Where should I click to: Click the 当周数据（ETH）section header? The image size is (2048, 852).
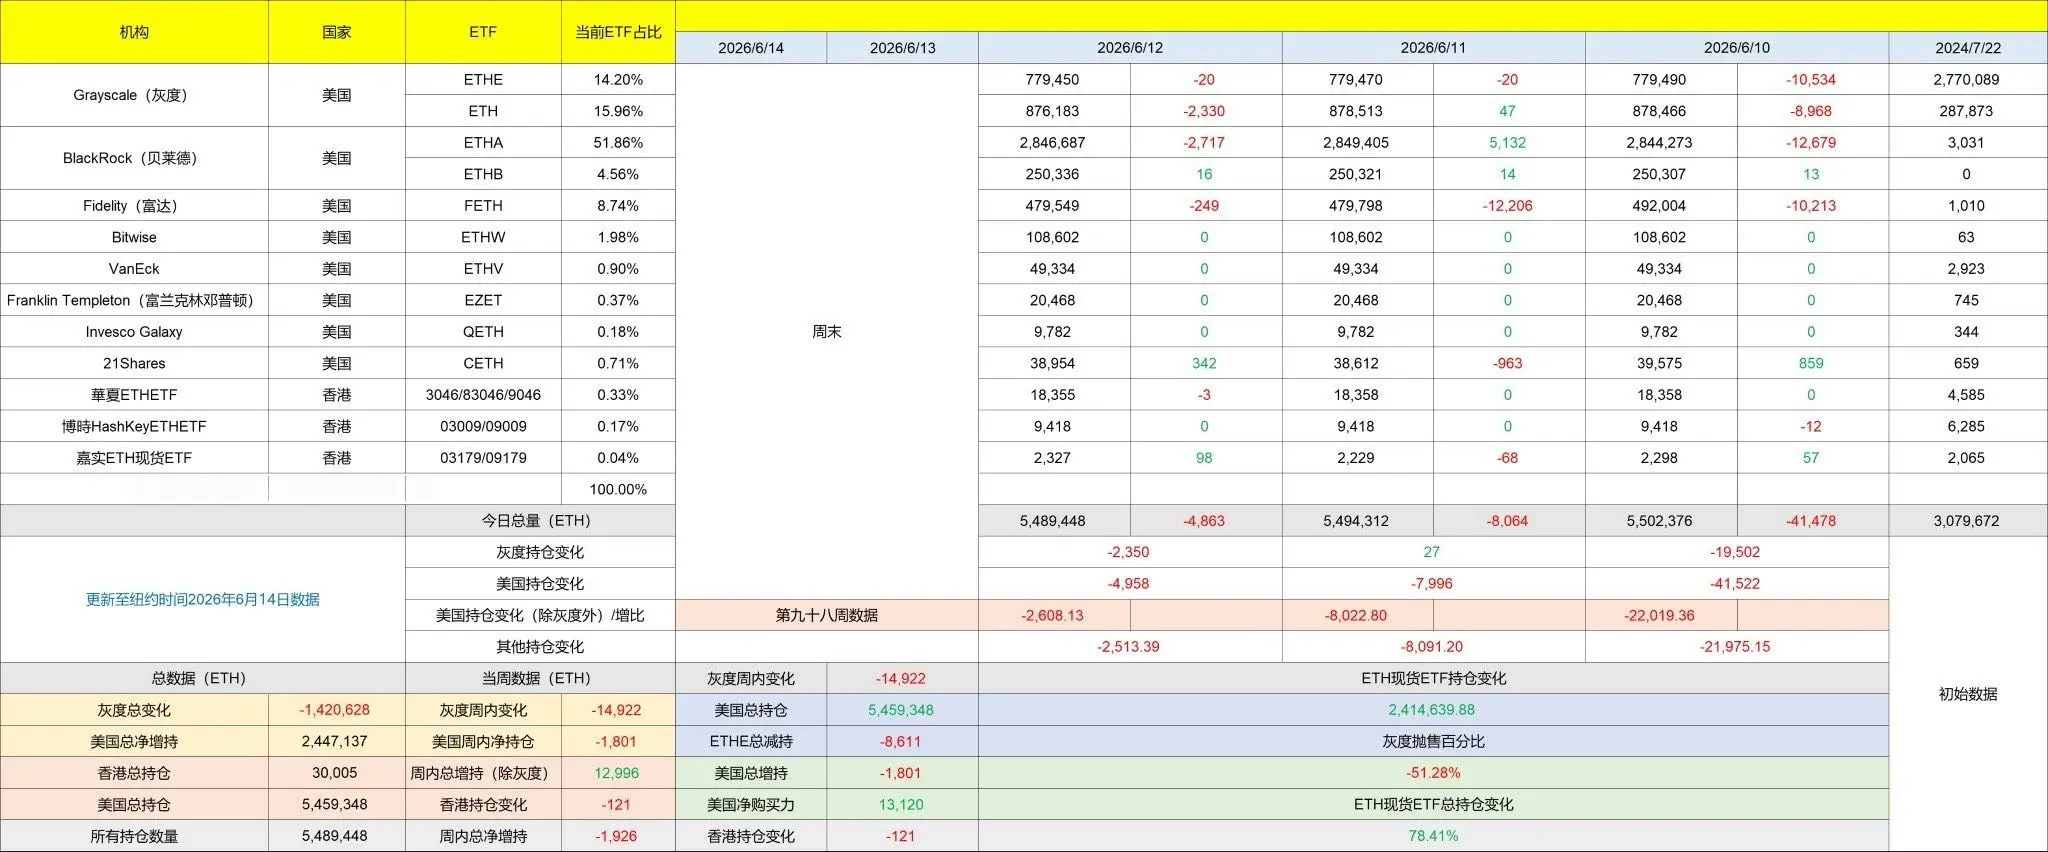(540, 678)
